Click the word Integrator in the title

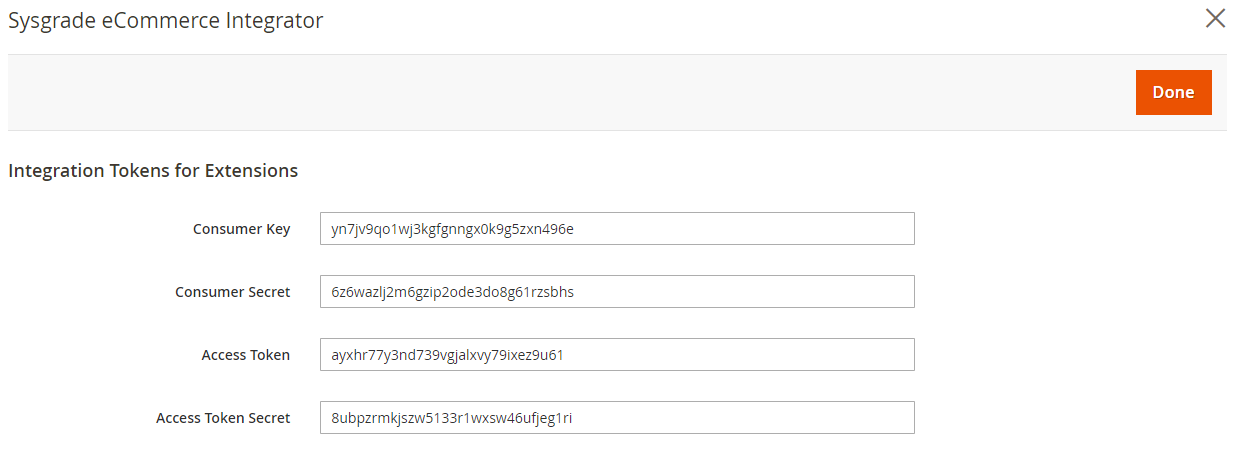click(x=276, y=21)
